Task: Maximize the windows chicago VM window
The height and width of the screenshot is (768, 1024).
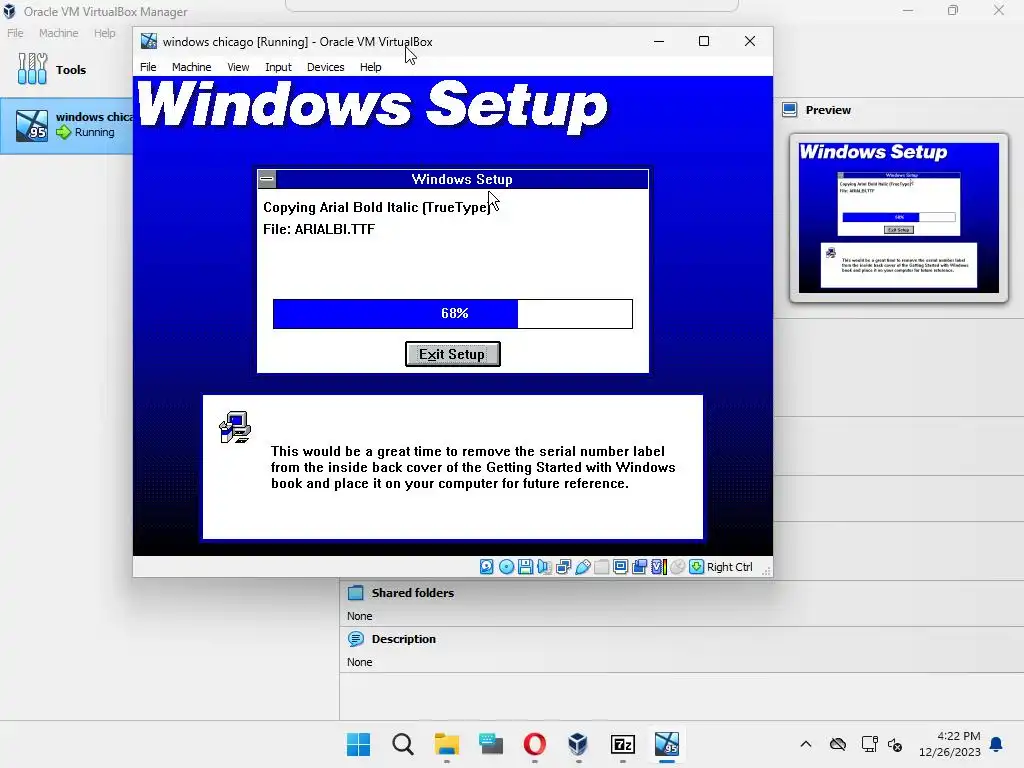Action: tap(704, 41)
